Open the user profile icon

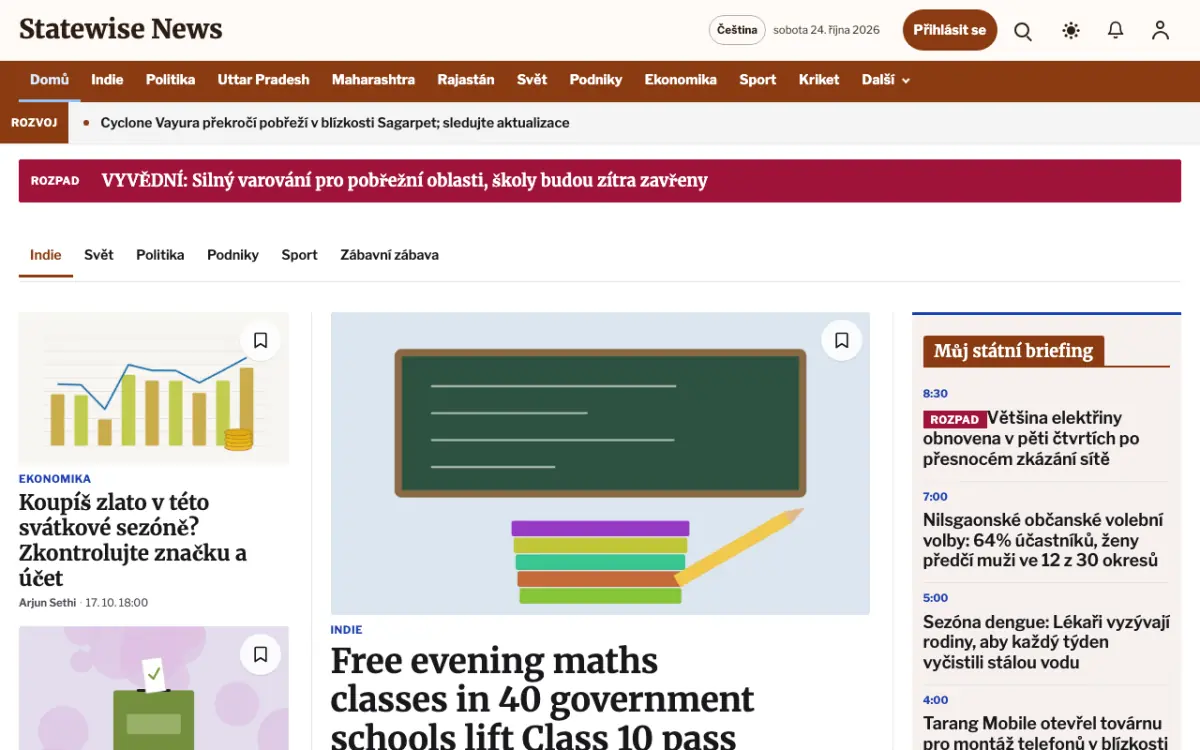(1160, 30)
